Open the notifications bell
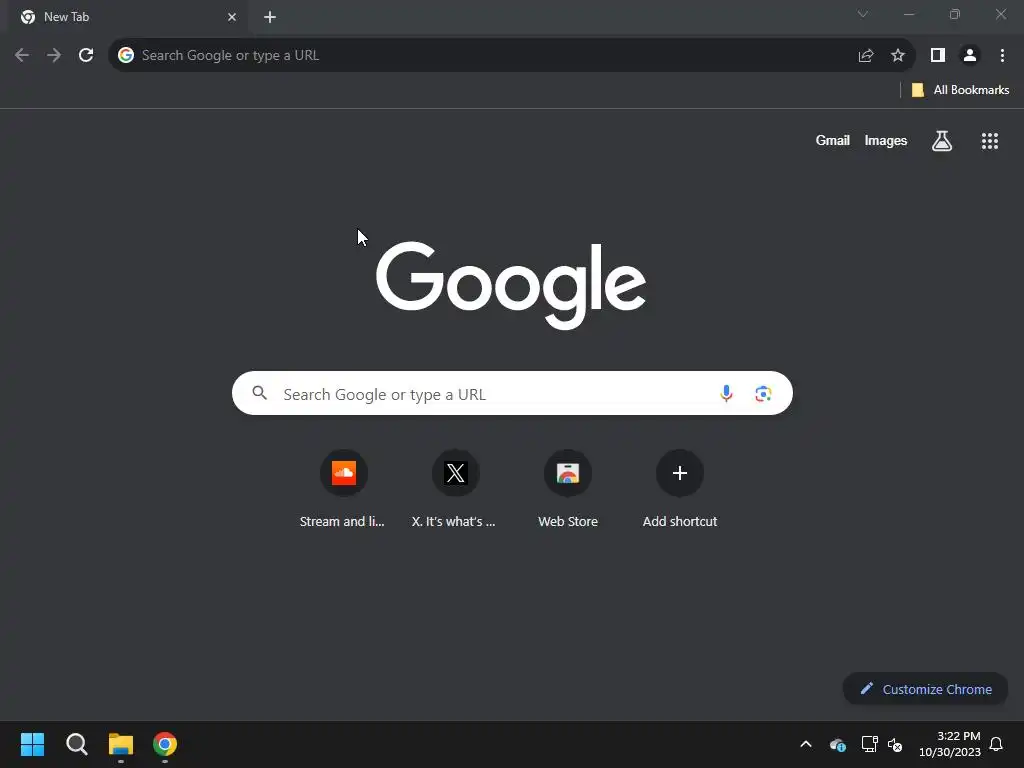The height and width of the screenshot is (768, 1024). pyautogui.click(x=996, y=744)
